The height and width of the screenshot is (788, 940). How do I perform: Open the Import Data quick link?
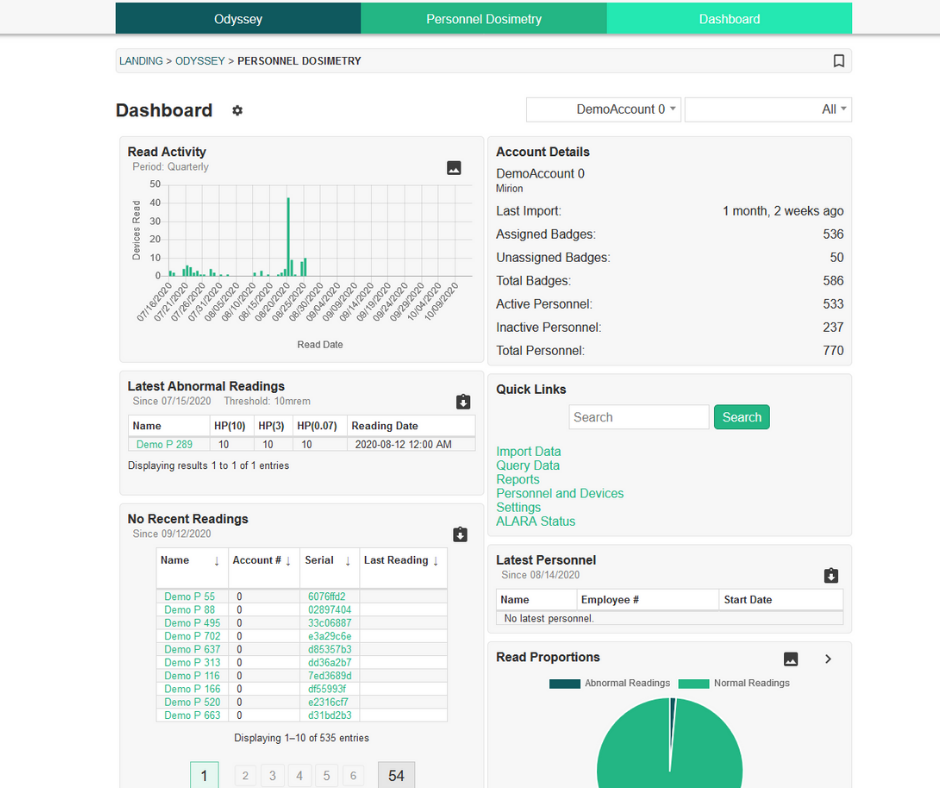pos(528,452)
